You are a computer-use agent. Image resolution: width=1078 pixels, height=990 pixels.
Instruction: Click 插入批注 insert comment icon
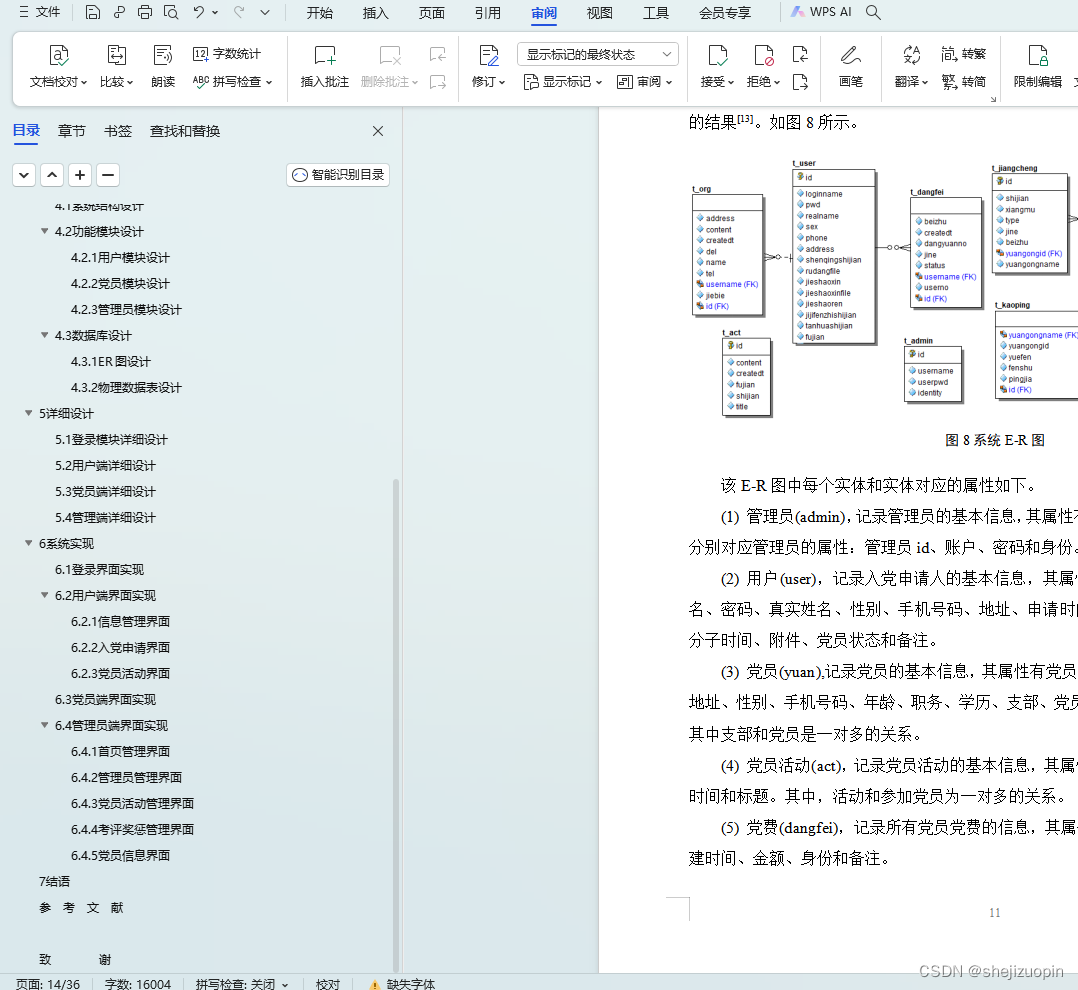point(324,55)
